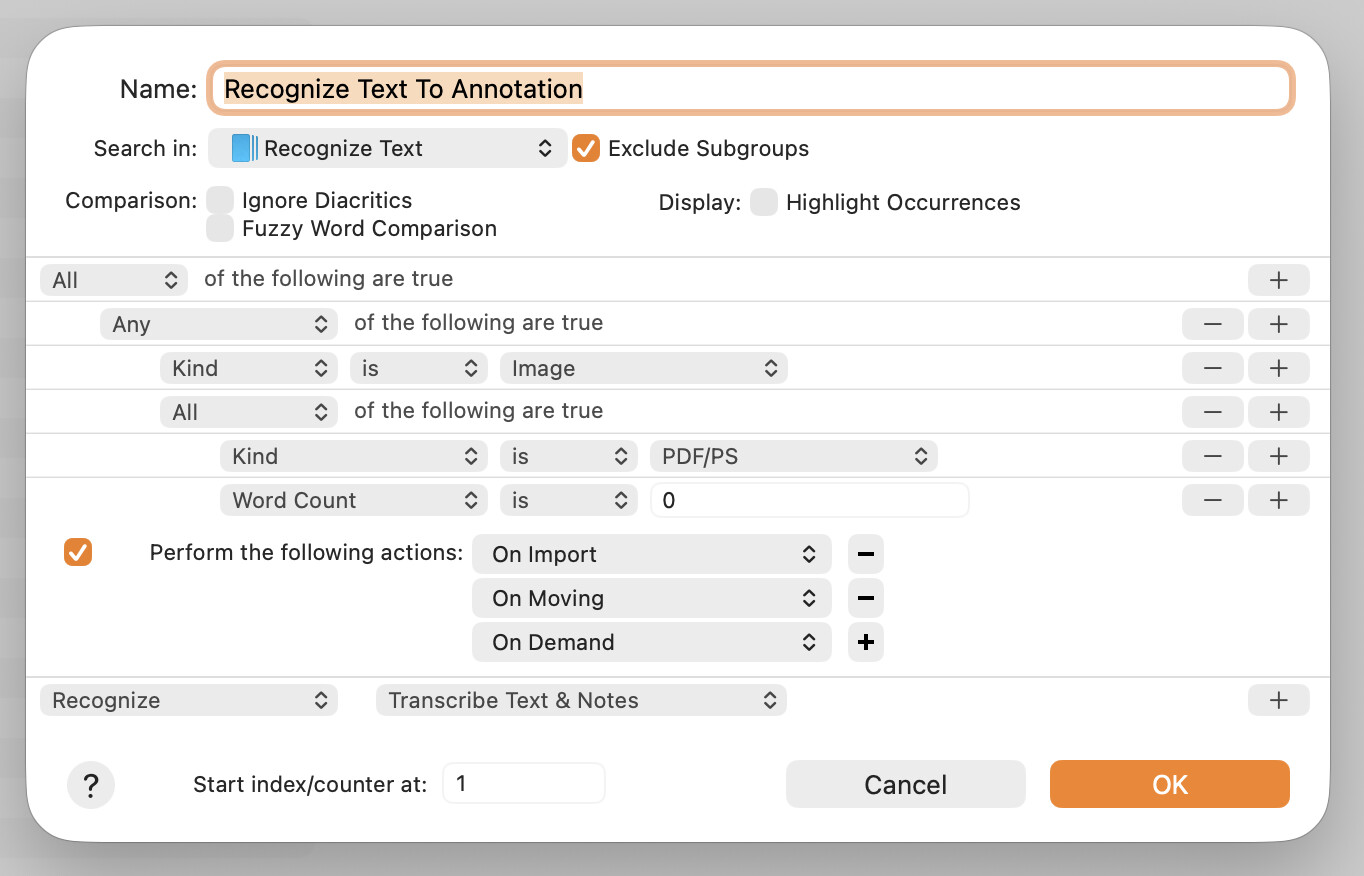Remove the Kind is PDF/PS condition
Screen dimensions: 1364x876
coord(1212,456)
